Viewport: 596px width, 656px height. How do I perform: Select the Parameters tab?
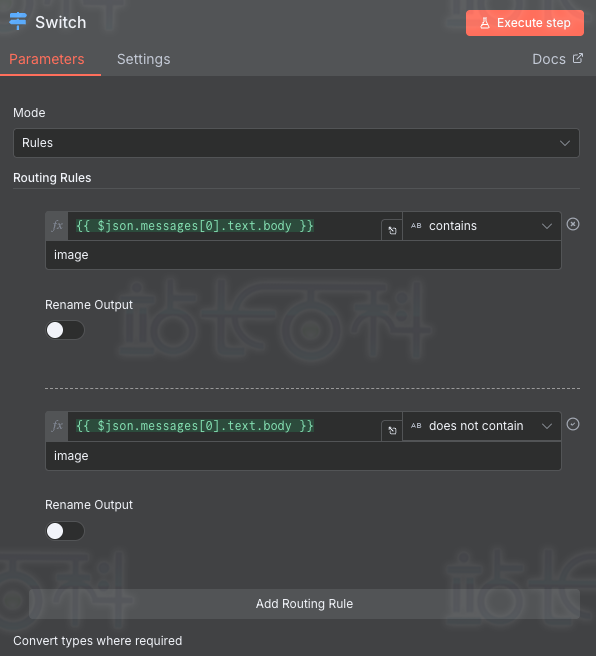(x=47, y=59)
